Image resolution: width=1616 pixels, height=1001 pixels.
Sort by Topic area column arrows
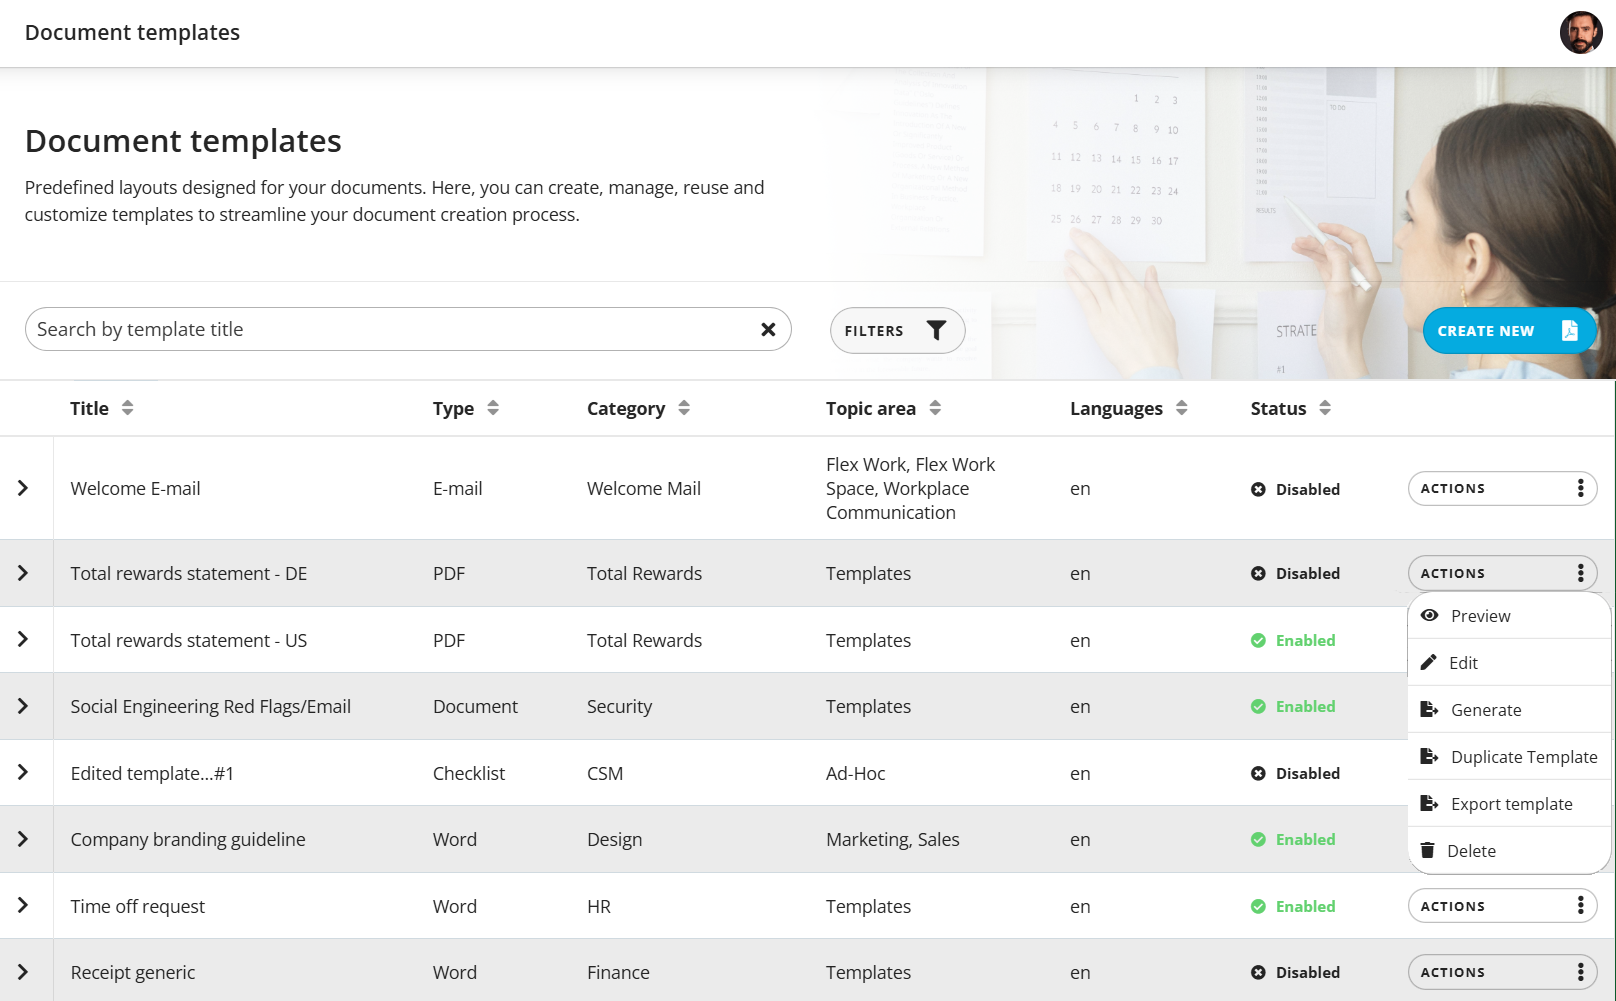click(935, 408)
